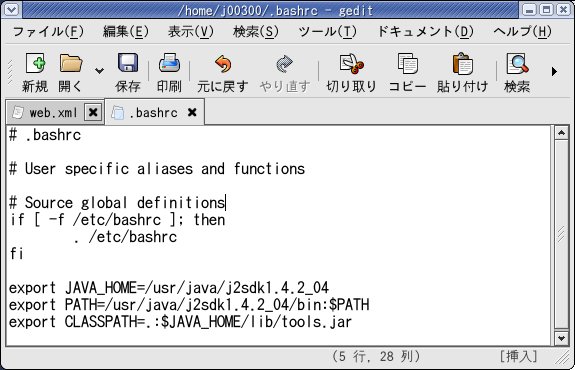
Task: Click the web.xml tab document icon
Action: (x=18, y=112)
